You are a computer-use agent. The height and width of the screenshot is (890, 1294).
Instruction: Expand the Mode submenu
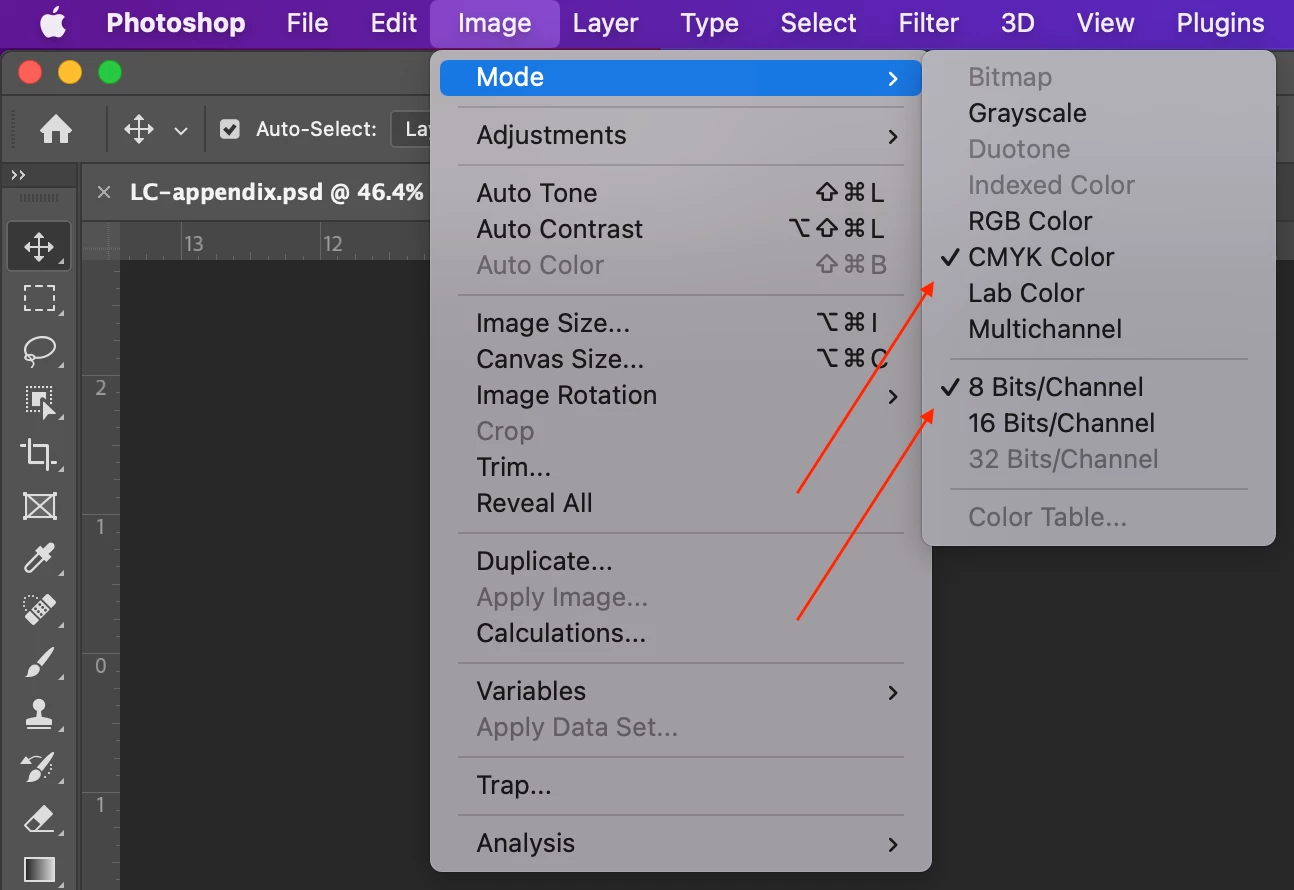(x=680, y=77)
